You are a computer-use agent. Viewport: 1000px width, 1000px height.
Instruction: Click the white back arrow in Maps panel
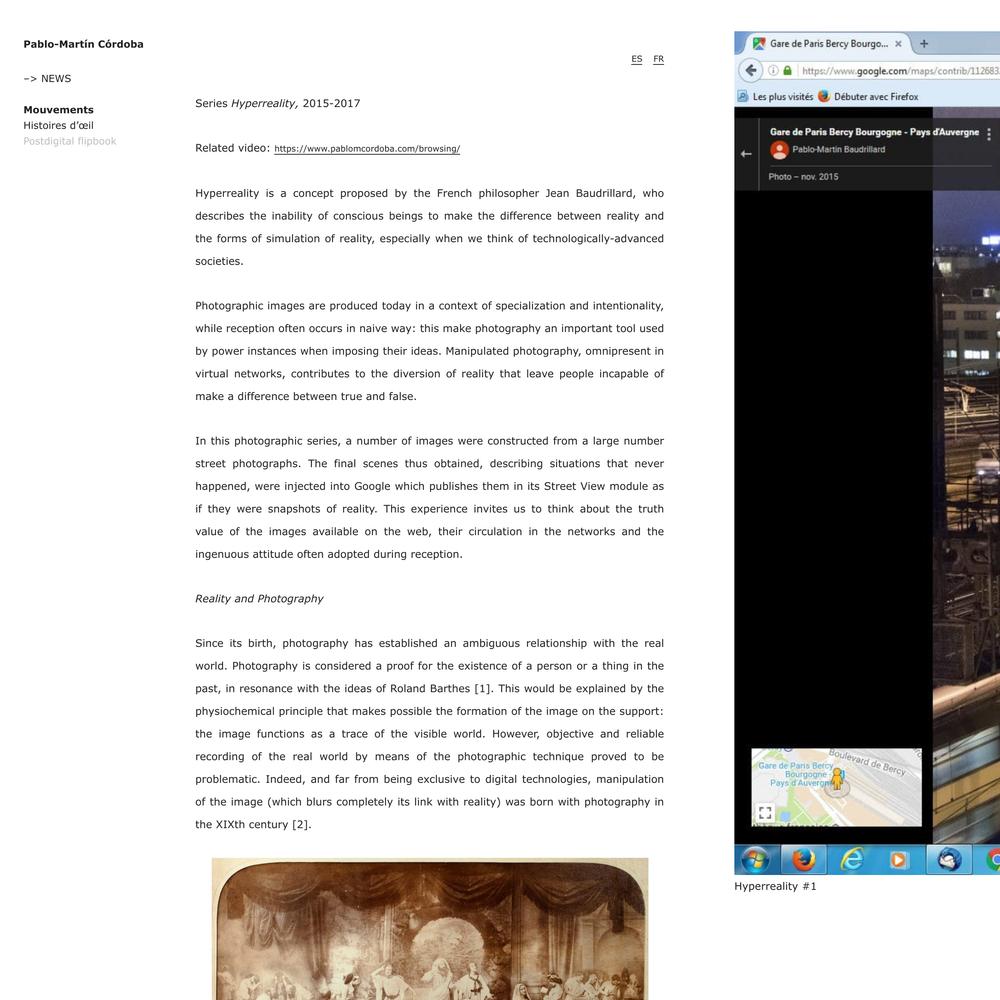pos(746,154)
